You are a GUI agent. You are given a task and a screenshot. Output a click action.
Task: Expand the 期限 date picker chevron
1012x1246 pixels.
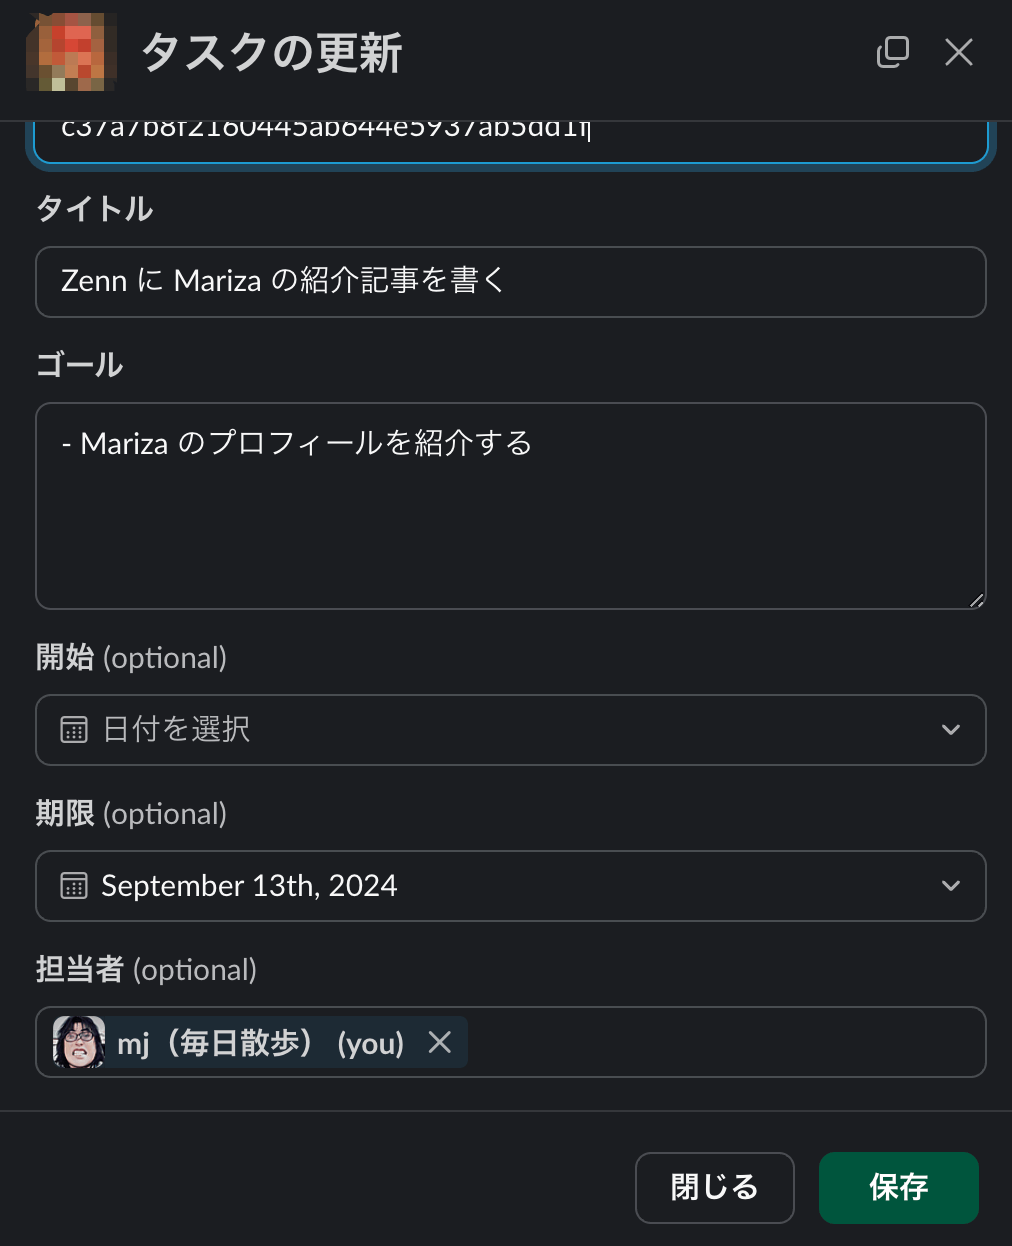coord(951,886)
